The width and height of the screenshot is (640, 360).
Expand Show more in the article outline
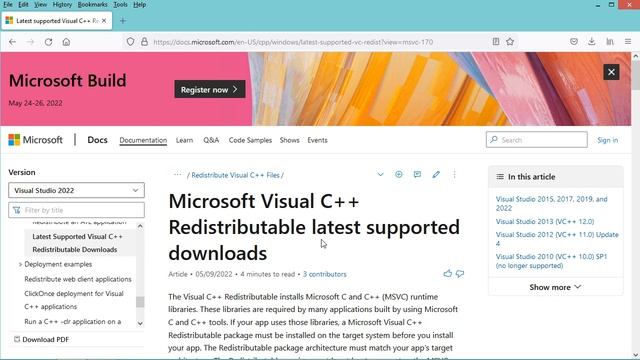pyautogui.click(x=555, y=287)
